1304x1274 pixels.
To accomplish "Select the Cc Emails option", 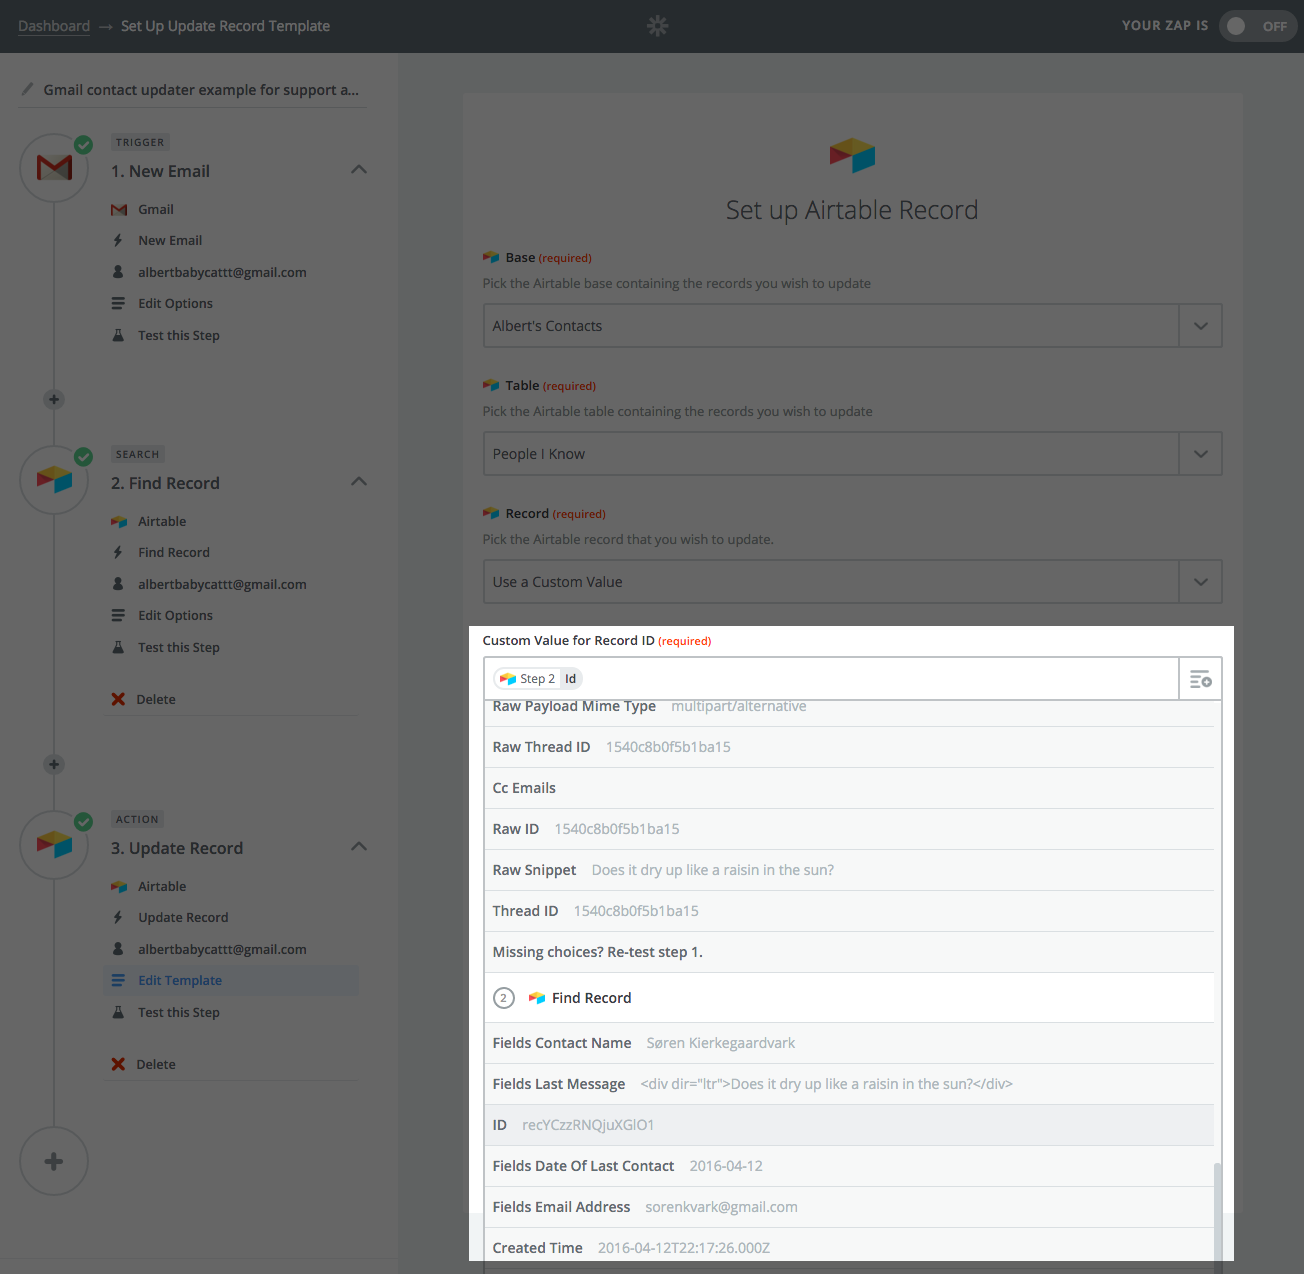I will pos(849,788).
